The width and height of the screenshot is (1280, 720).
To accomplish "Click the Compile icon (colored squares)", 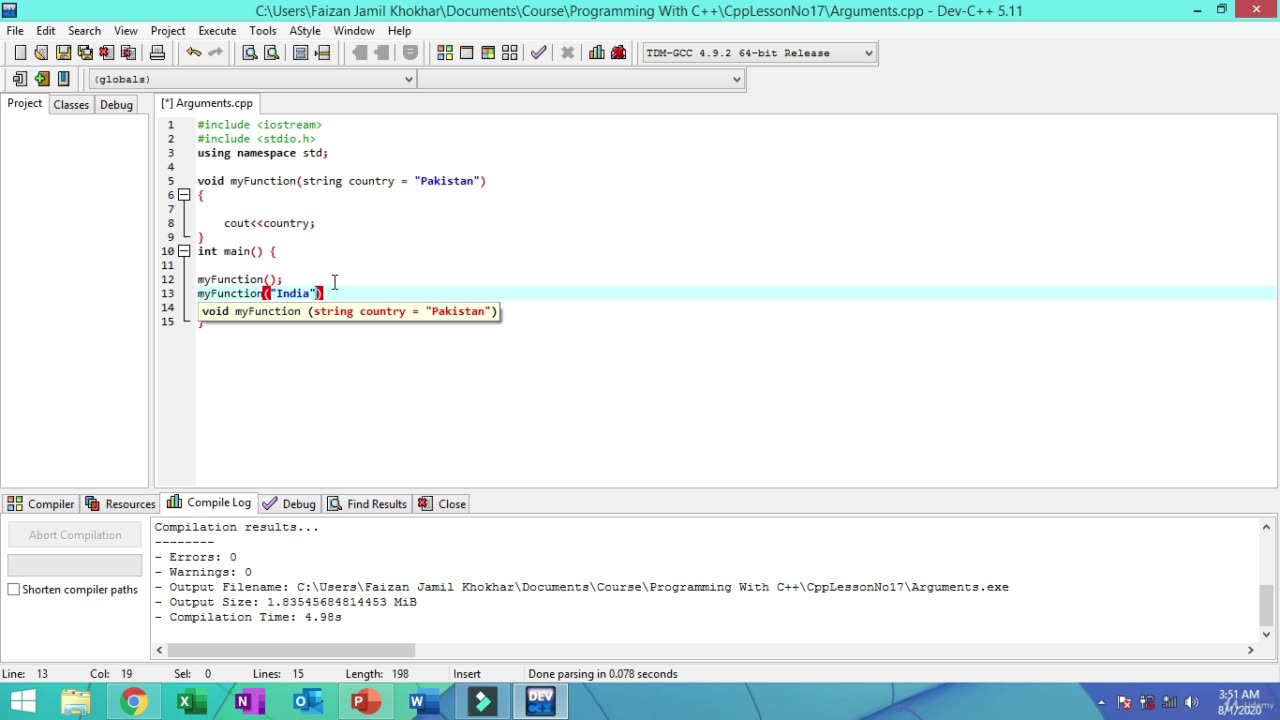I will pyautogui.click(x=445, y=53).
